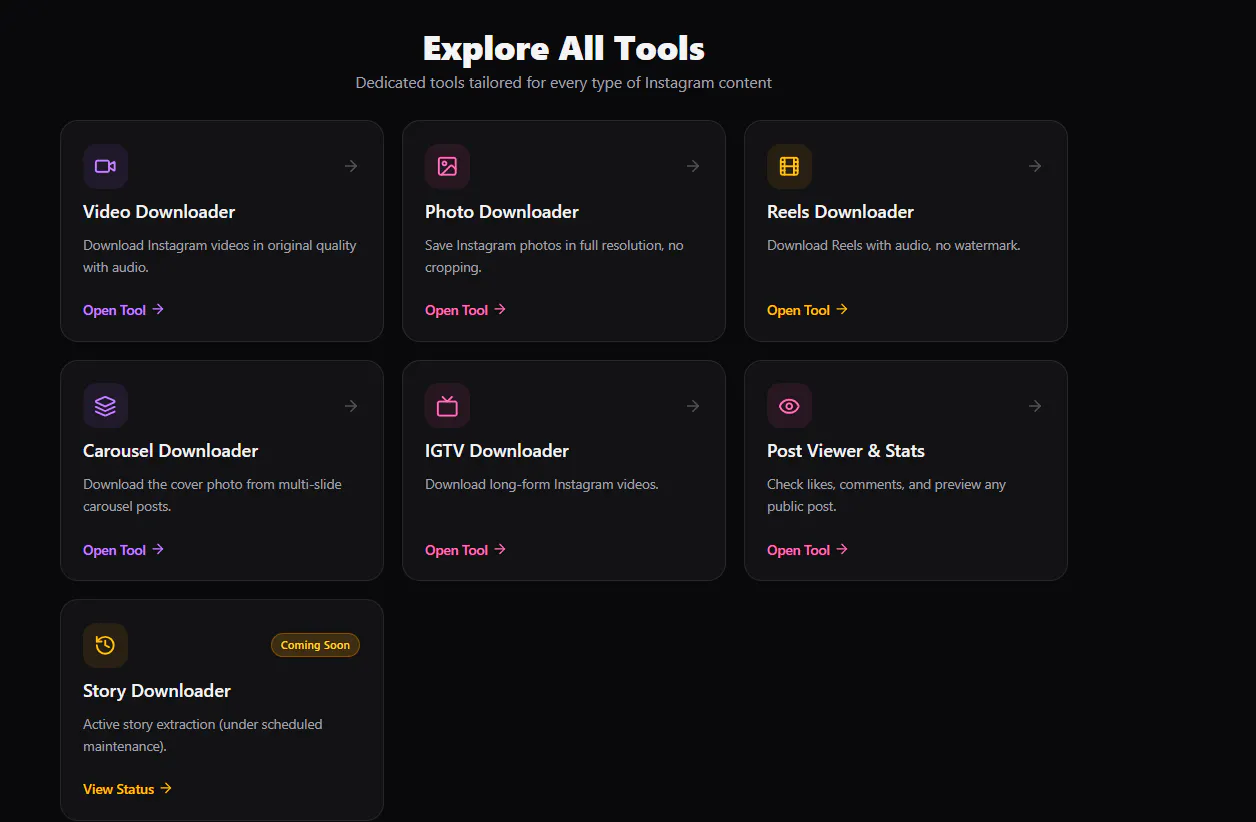Click the 'Dedicated tools tailored' subtitle text
The width and height of the screenshot is (1256, 822).
pos(564,83)
